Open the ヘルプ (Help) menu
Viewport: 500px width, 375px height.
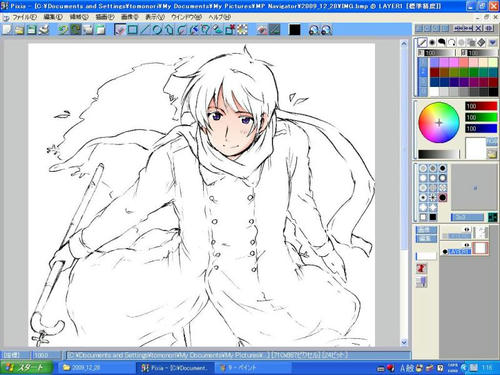click(220, 17)
